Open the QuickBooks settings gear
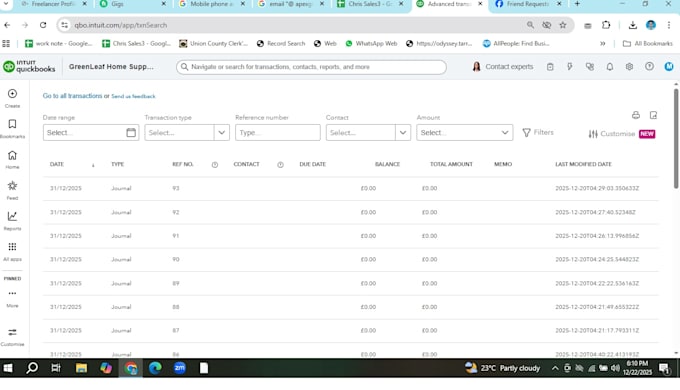Image resolution: width=680 pixels, height=390 pixels. [x=629, y=67]
